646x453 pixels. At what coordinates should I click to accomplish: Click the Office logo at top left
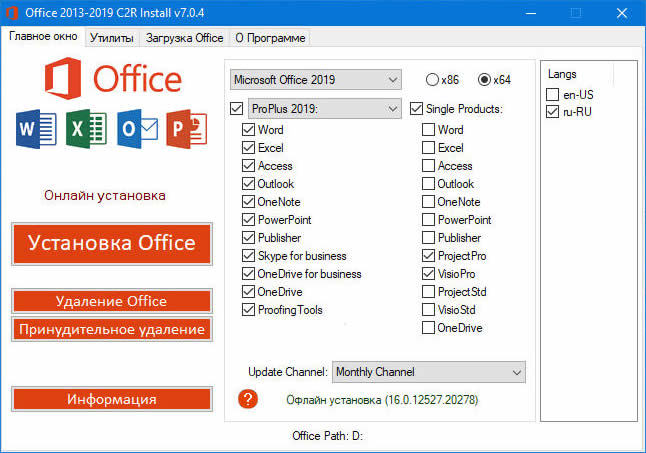pyautogui.click(x=112, y=78)
